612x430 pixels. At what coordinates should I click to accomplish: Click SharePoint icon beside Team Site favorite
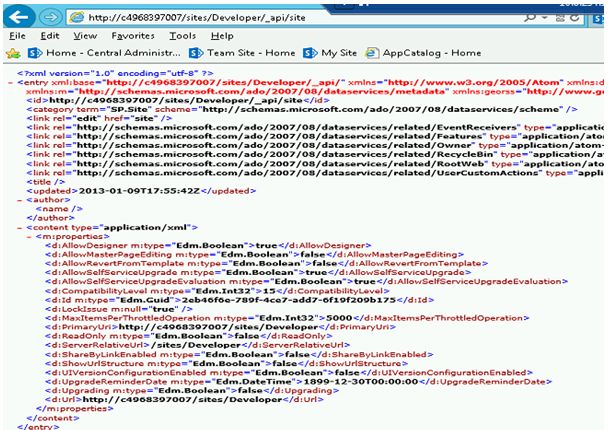[x=196, y=53]
